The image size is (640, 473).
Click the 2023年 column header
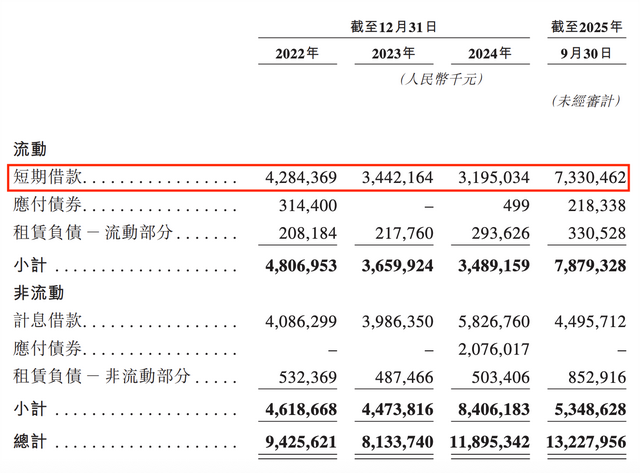click(394, 54)
